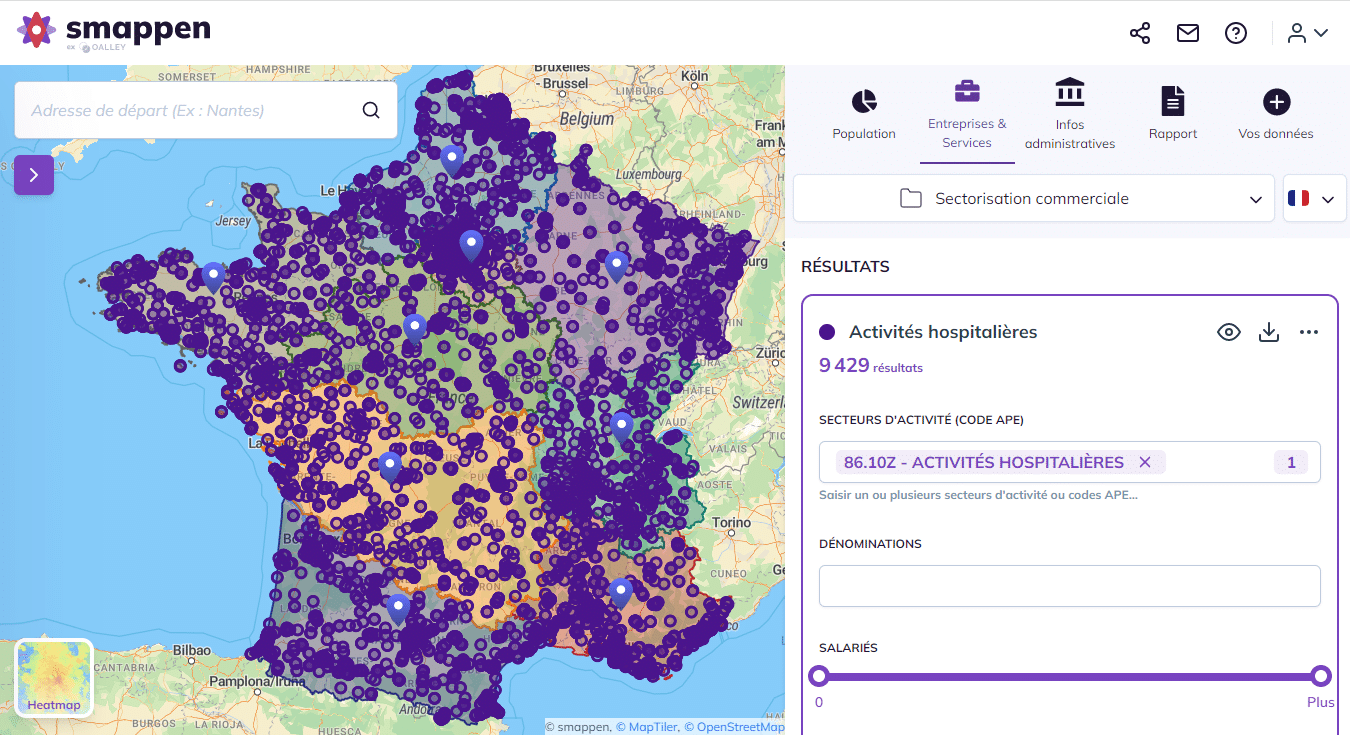This screenshot has width=1350, height=735.
Task: Click the Vos données plus icon
Action: pyautogui.click(x=1276, y=100)
